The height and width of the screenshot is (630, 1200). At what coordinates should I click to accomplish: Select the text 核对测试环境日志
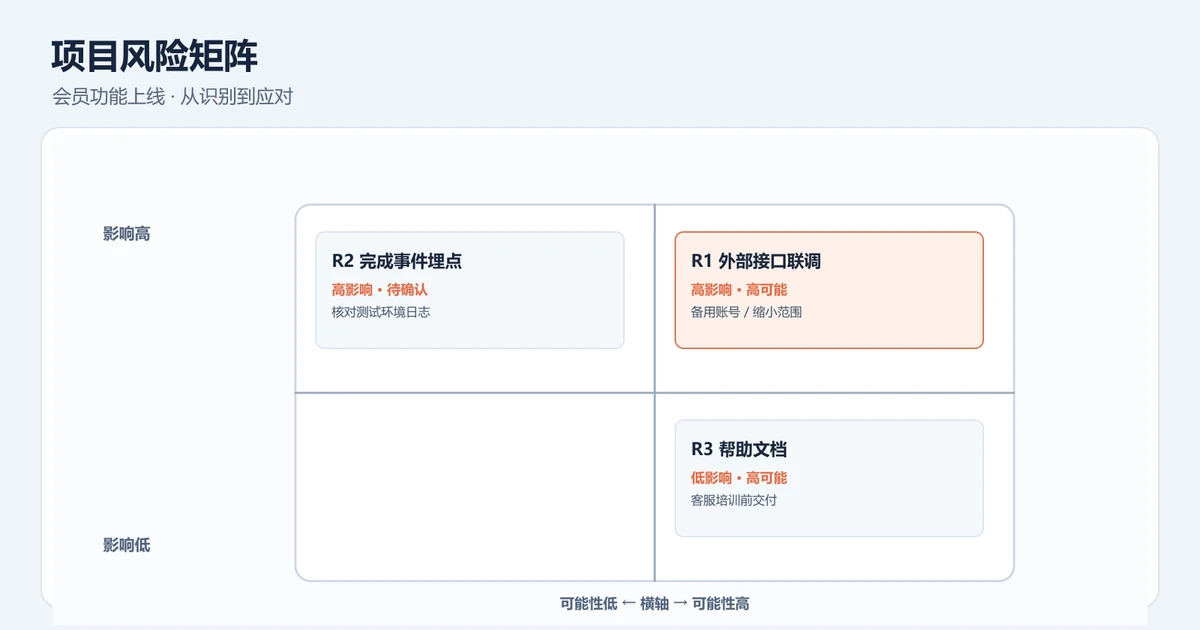(381, 312)
